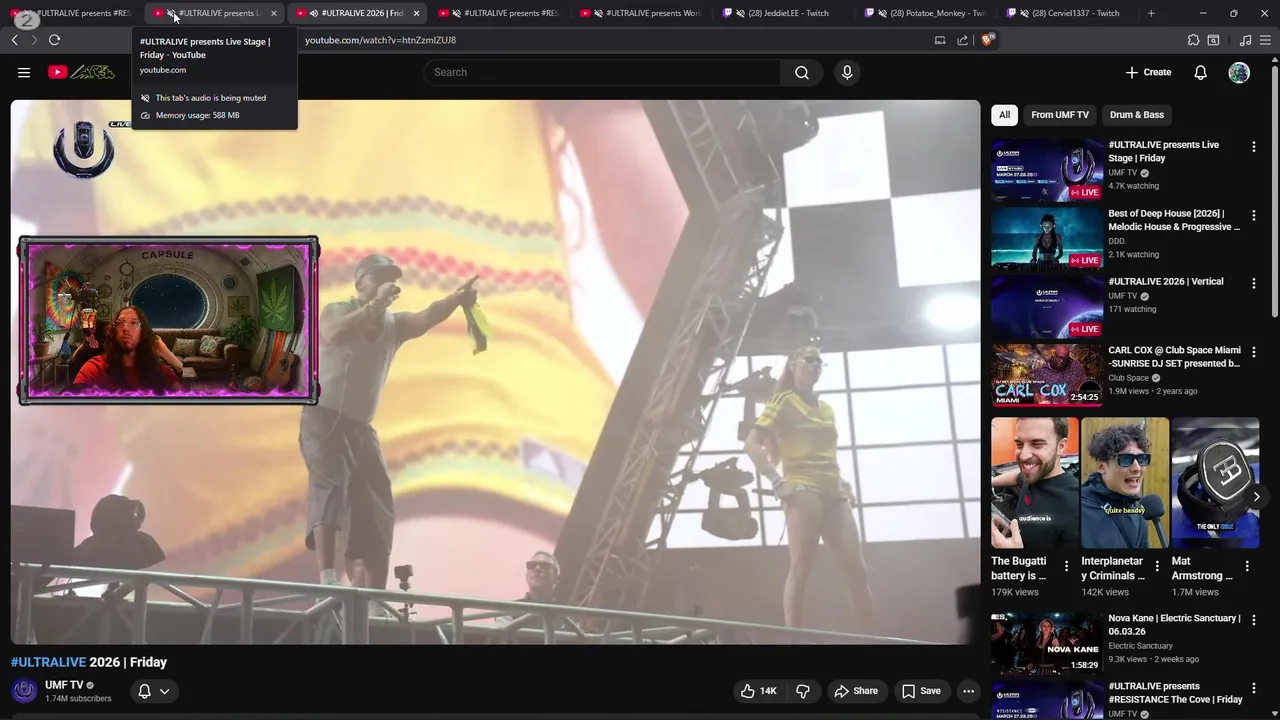Open YouTube notifications bell in header

(1200, 72)
